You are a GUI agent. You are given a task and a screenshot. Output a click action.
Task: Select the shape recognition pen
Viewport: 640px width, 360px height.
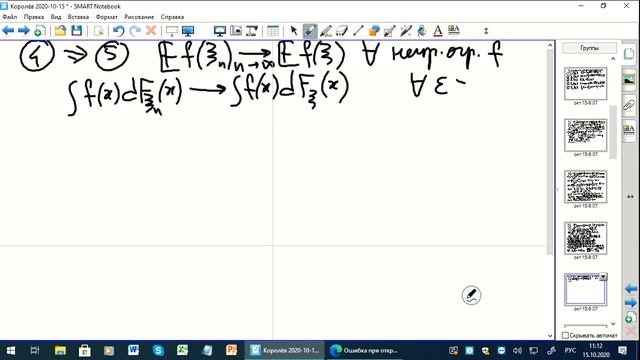point(390,31)
